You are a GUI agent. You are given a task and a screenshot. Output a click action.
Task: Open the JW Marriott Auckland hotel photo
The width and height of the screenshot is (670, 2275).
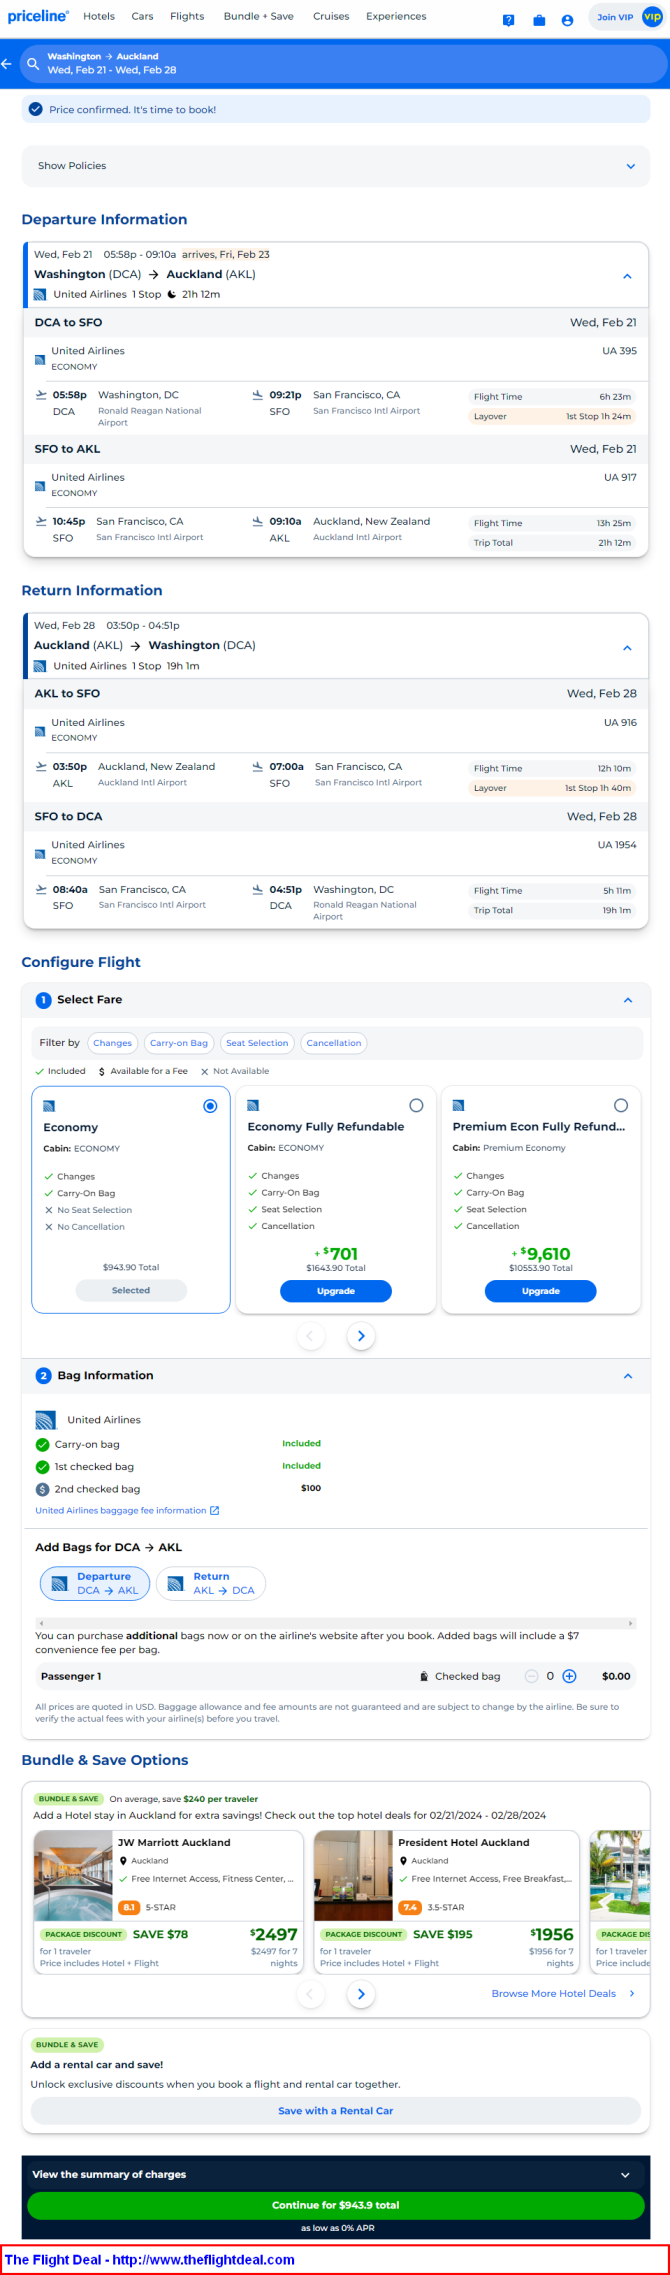coord(73,1876)
